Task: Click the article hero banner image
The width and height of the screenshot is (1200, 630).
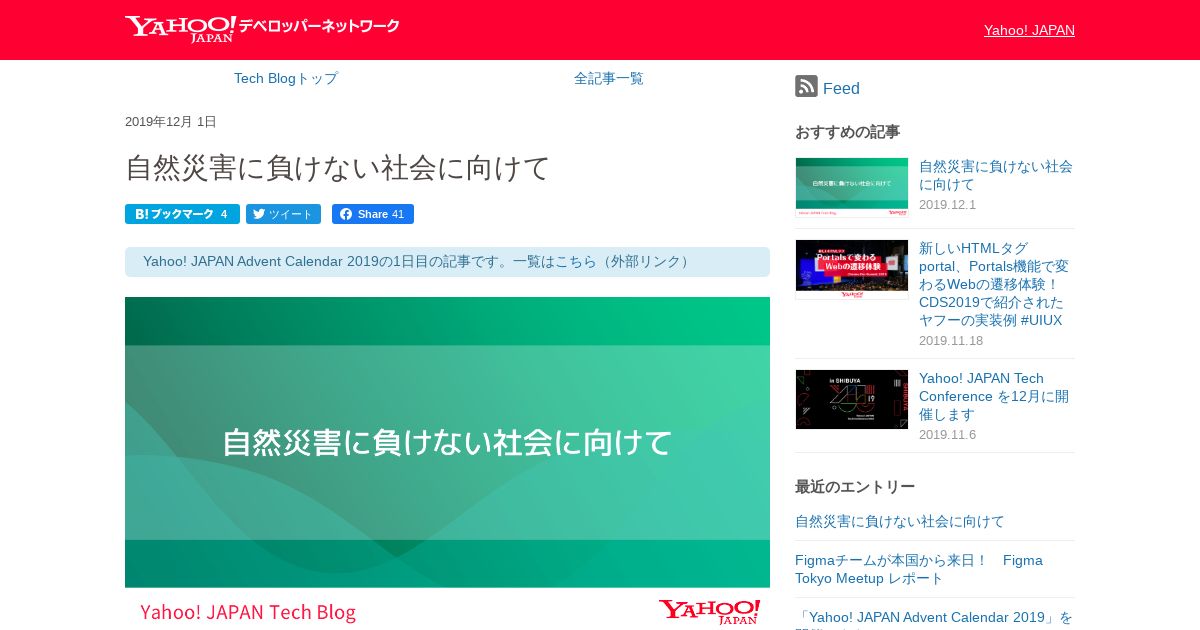Action: point(447,463)
